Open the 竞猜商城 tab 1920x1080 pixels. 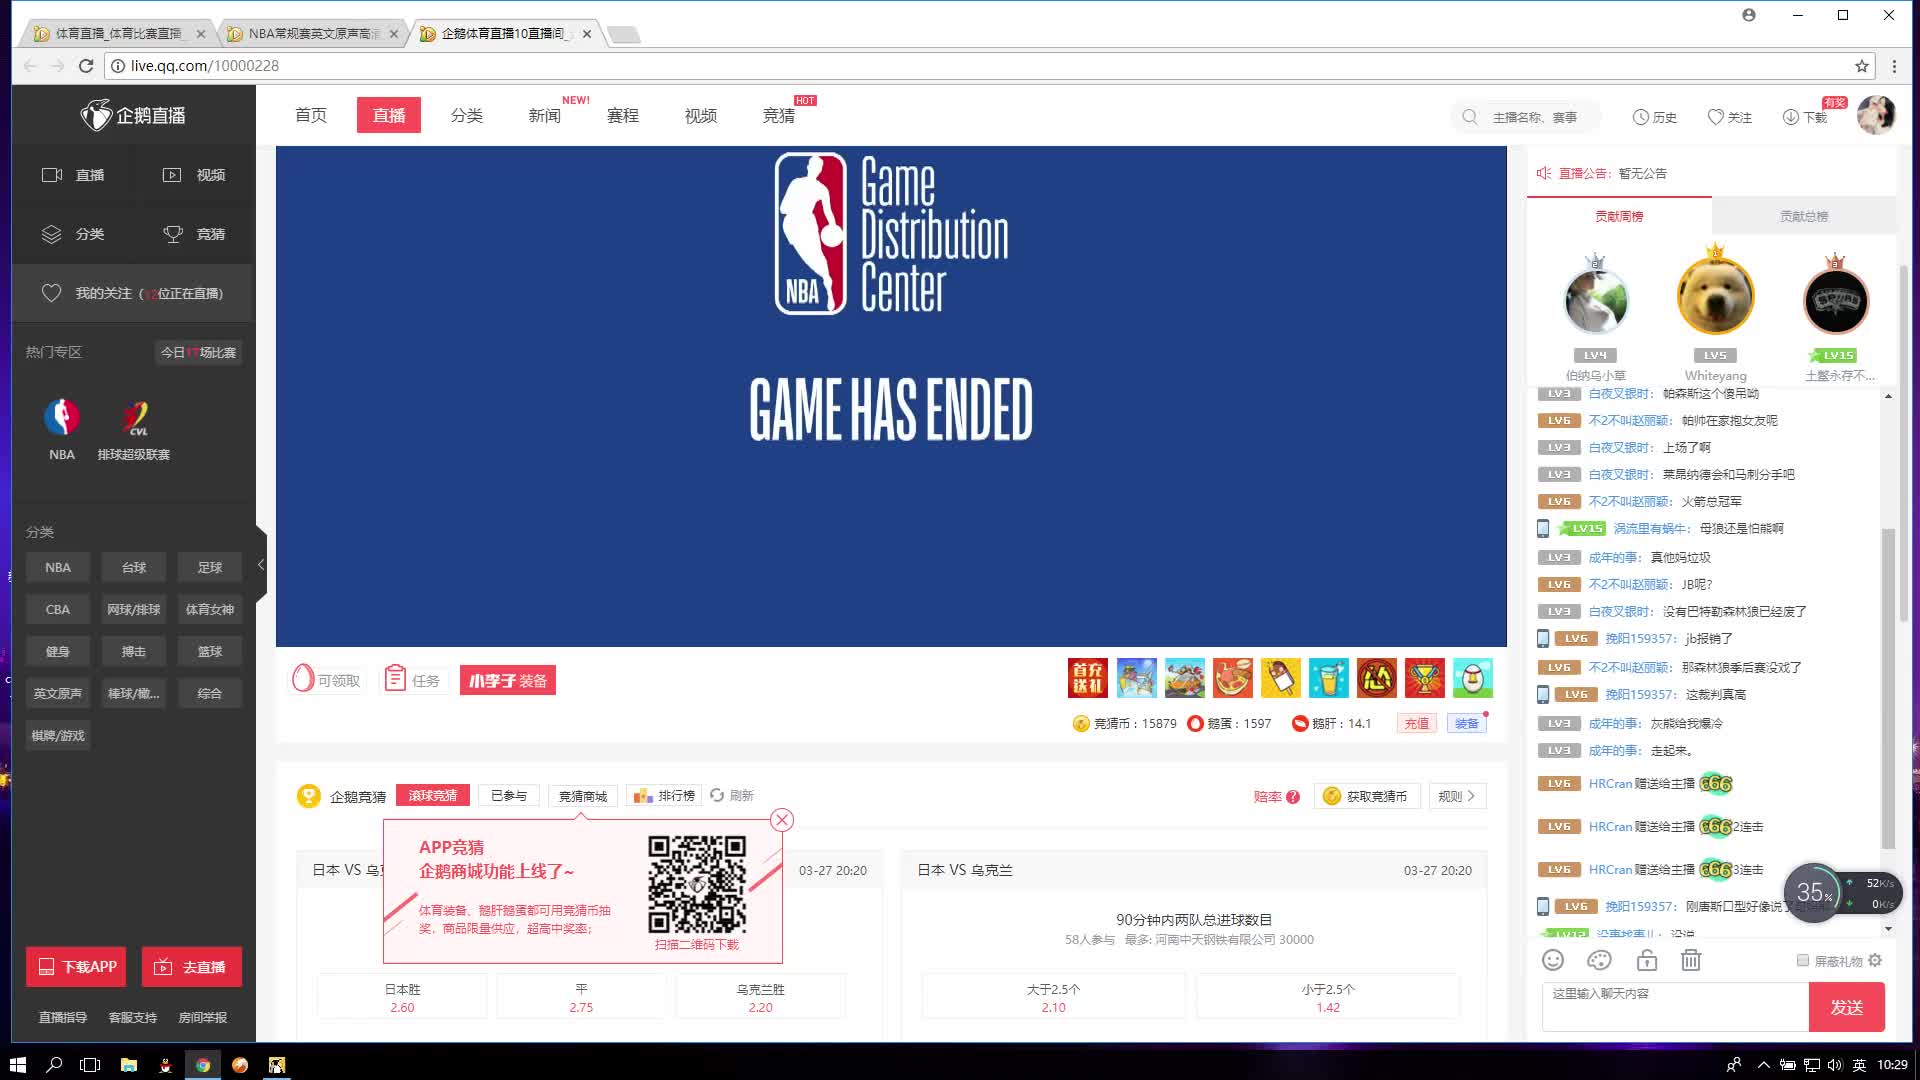coord(583,796)
